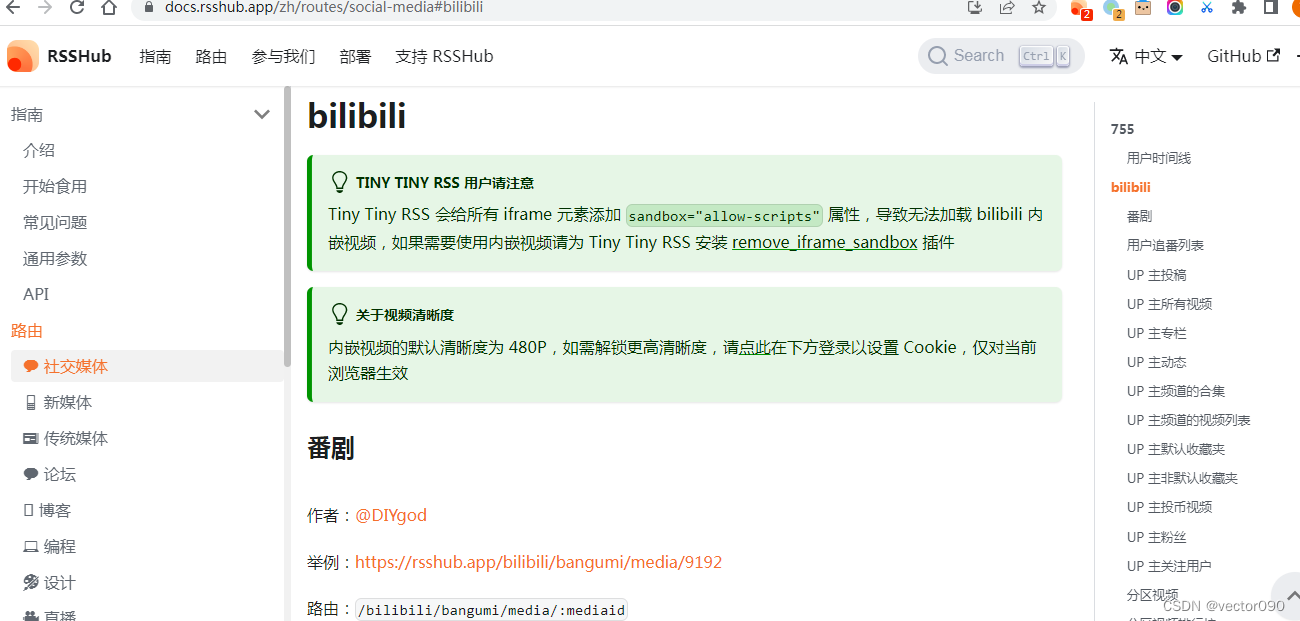Click the palette icon beside 设计
1300x621 pixels.
31,582
